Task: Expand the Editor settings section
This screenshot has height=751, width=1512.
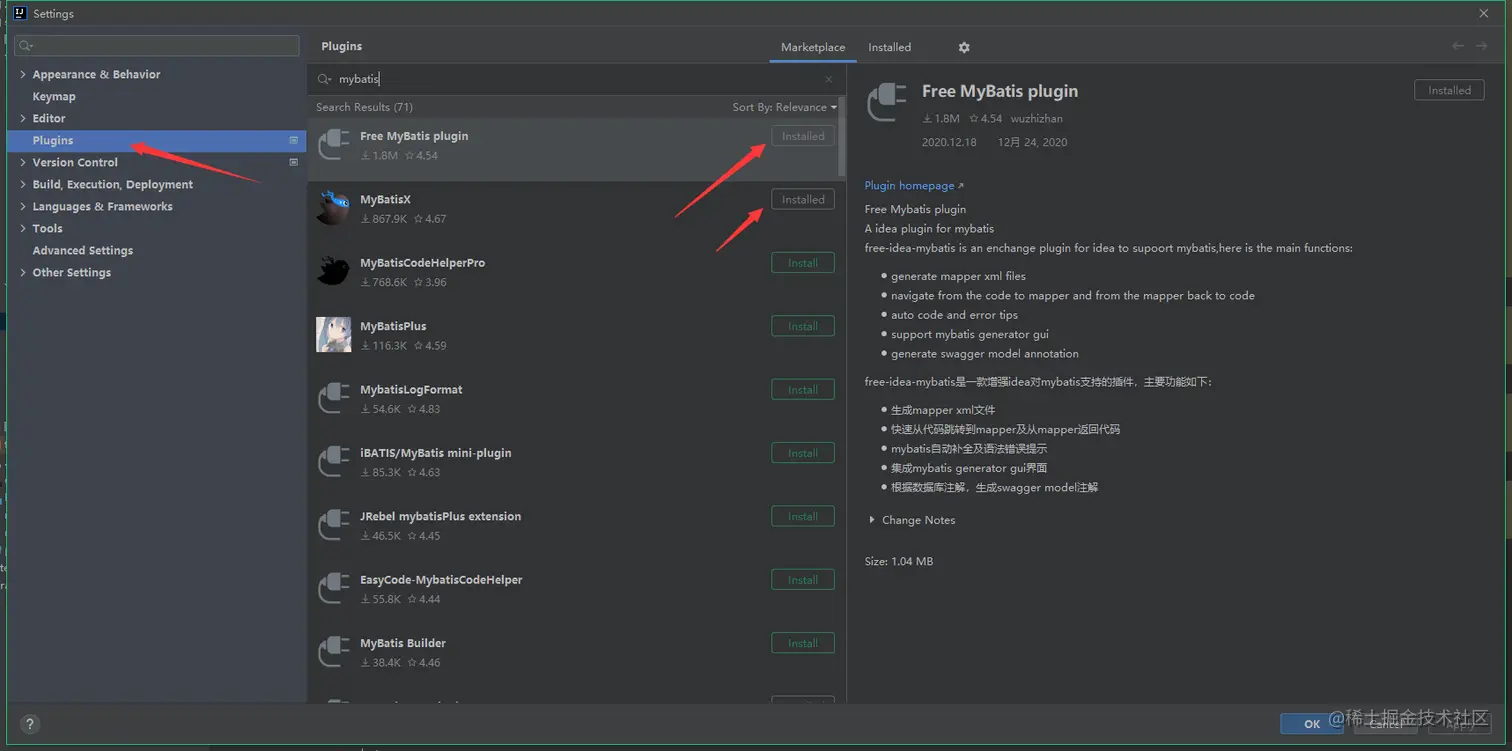Action: click(x=23, y=119)
